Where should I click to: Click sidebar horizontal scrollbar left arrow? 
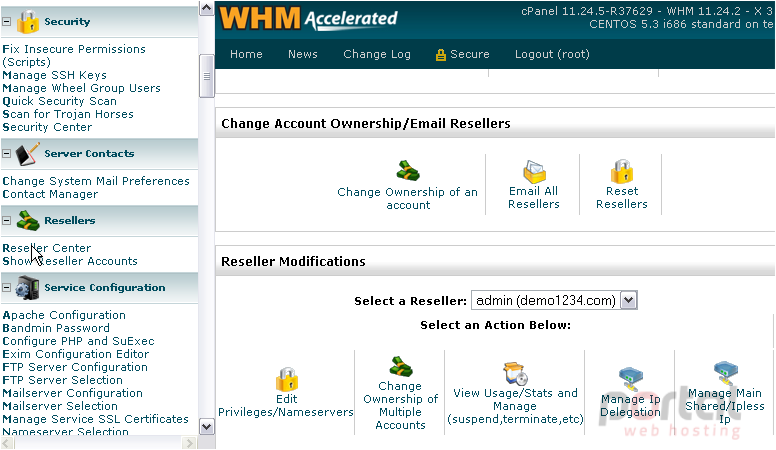pyautogui.click(x=7, y=443)
